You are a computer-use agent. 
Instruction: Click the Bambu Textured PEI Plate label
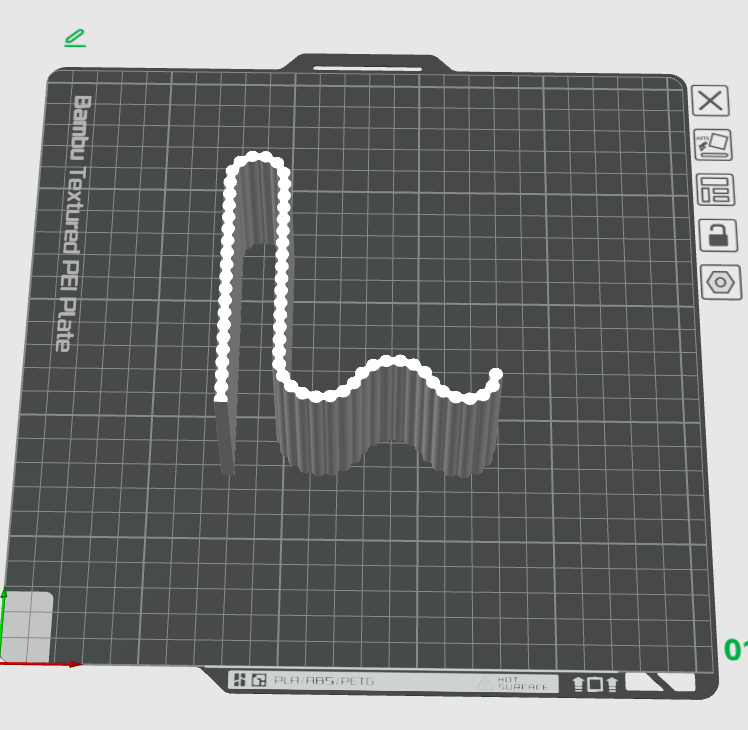73,223
